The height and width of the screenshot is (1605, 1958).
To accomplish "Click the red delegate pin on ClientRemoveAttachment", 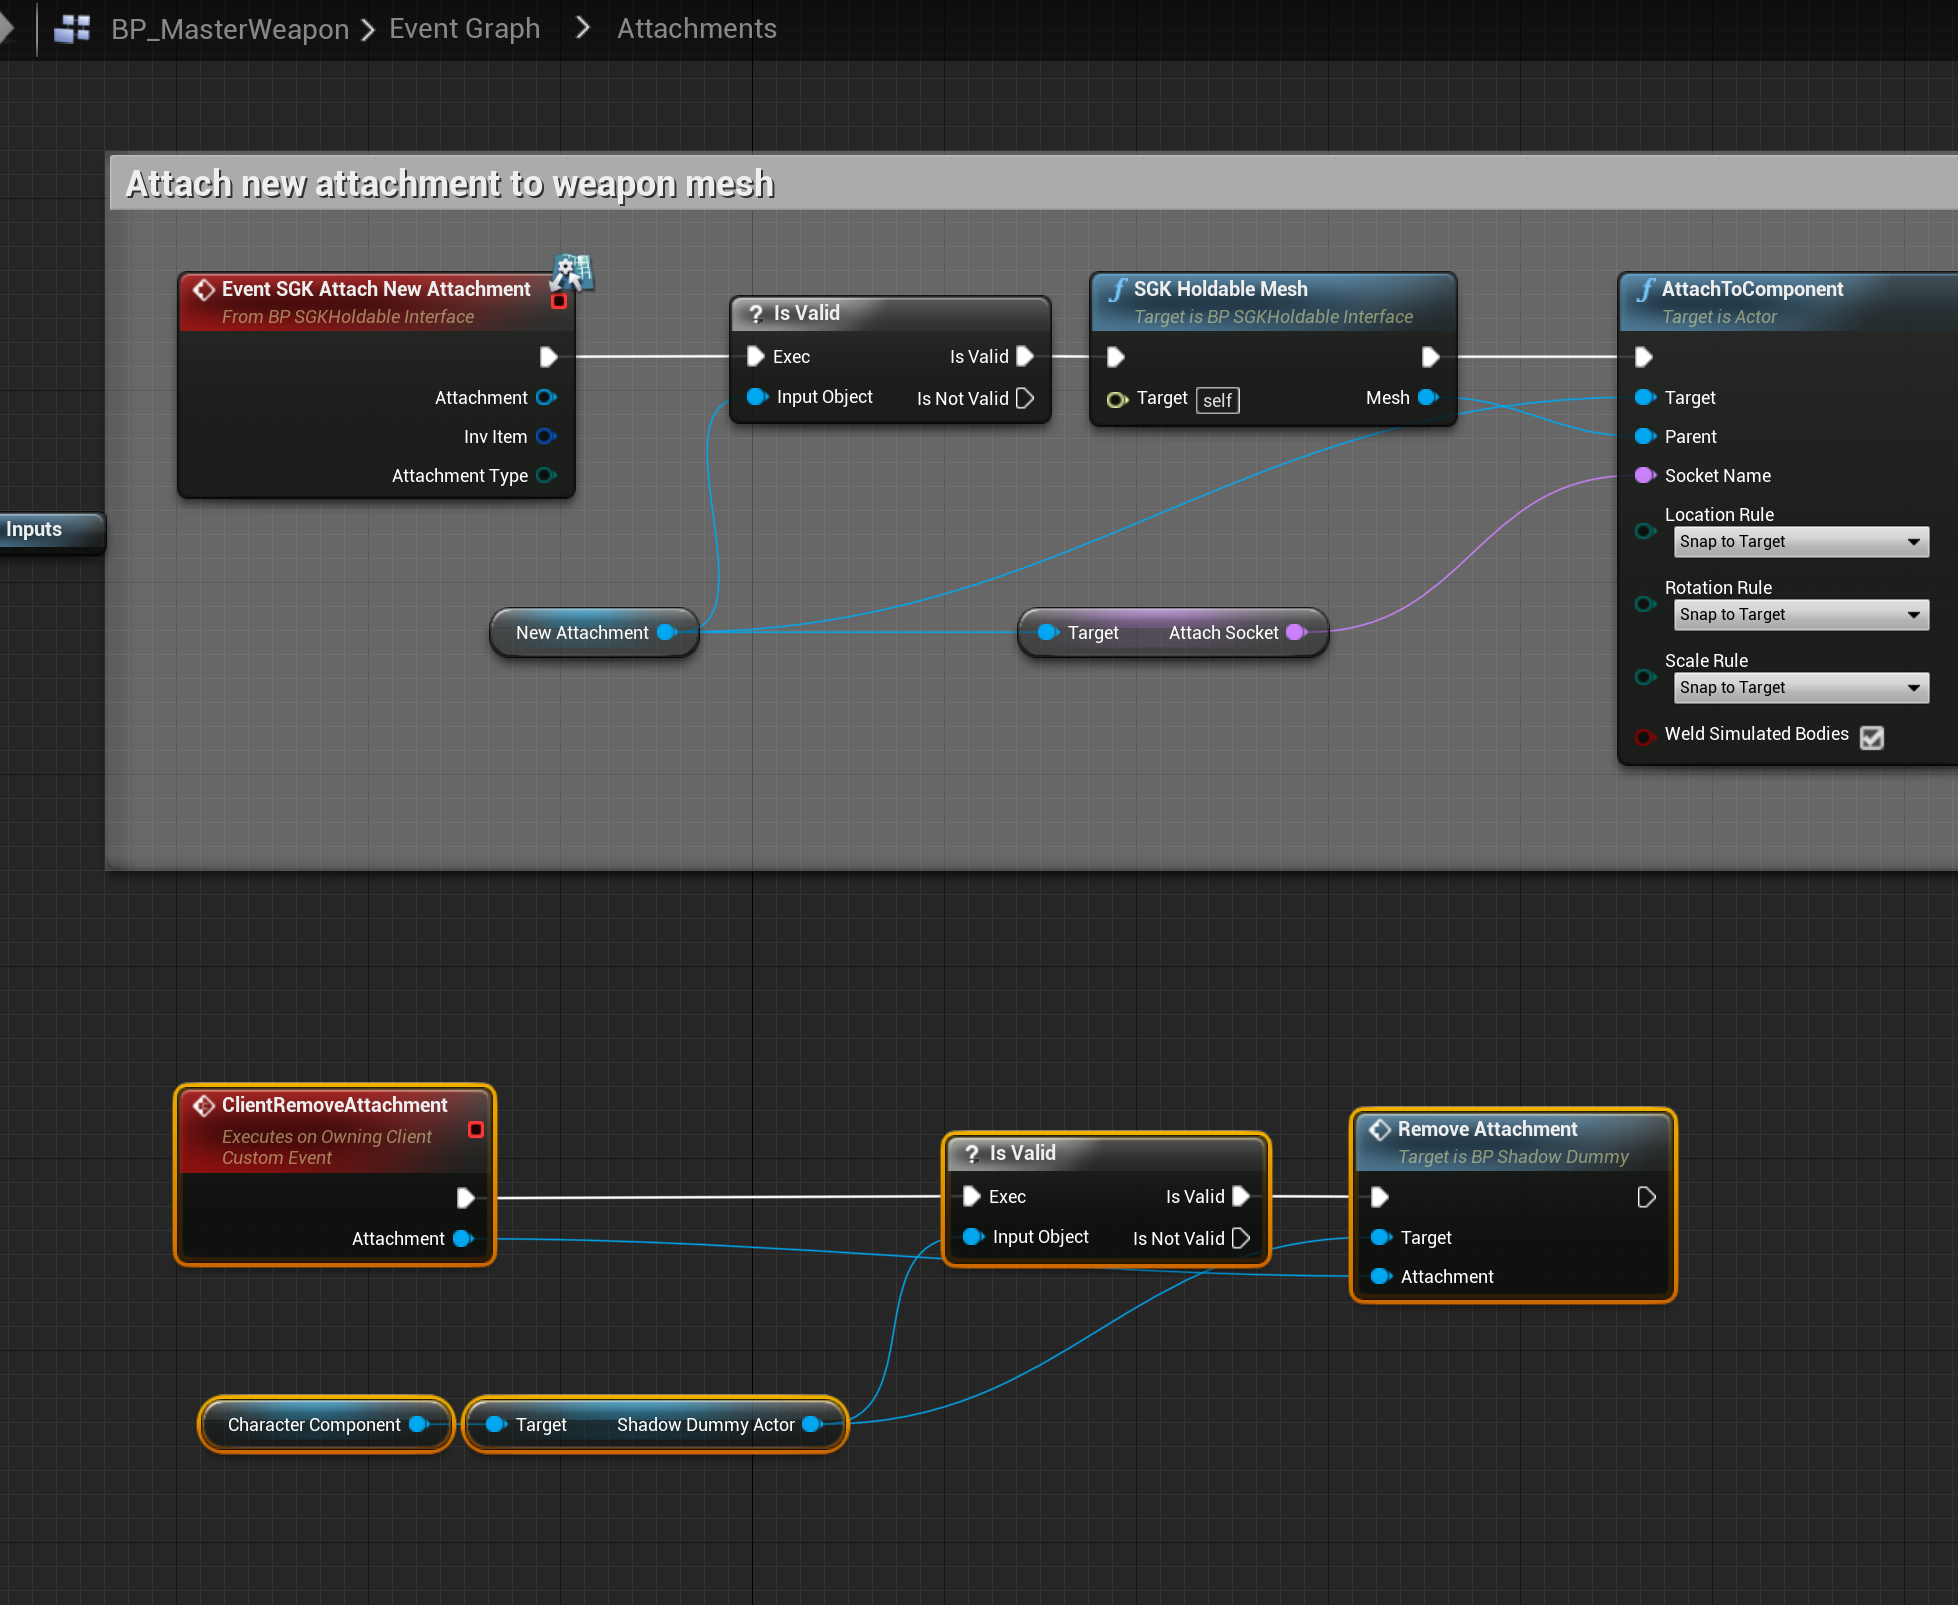I will (x=476, y=1129).
